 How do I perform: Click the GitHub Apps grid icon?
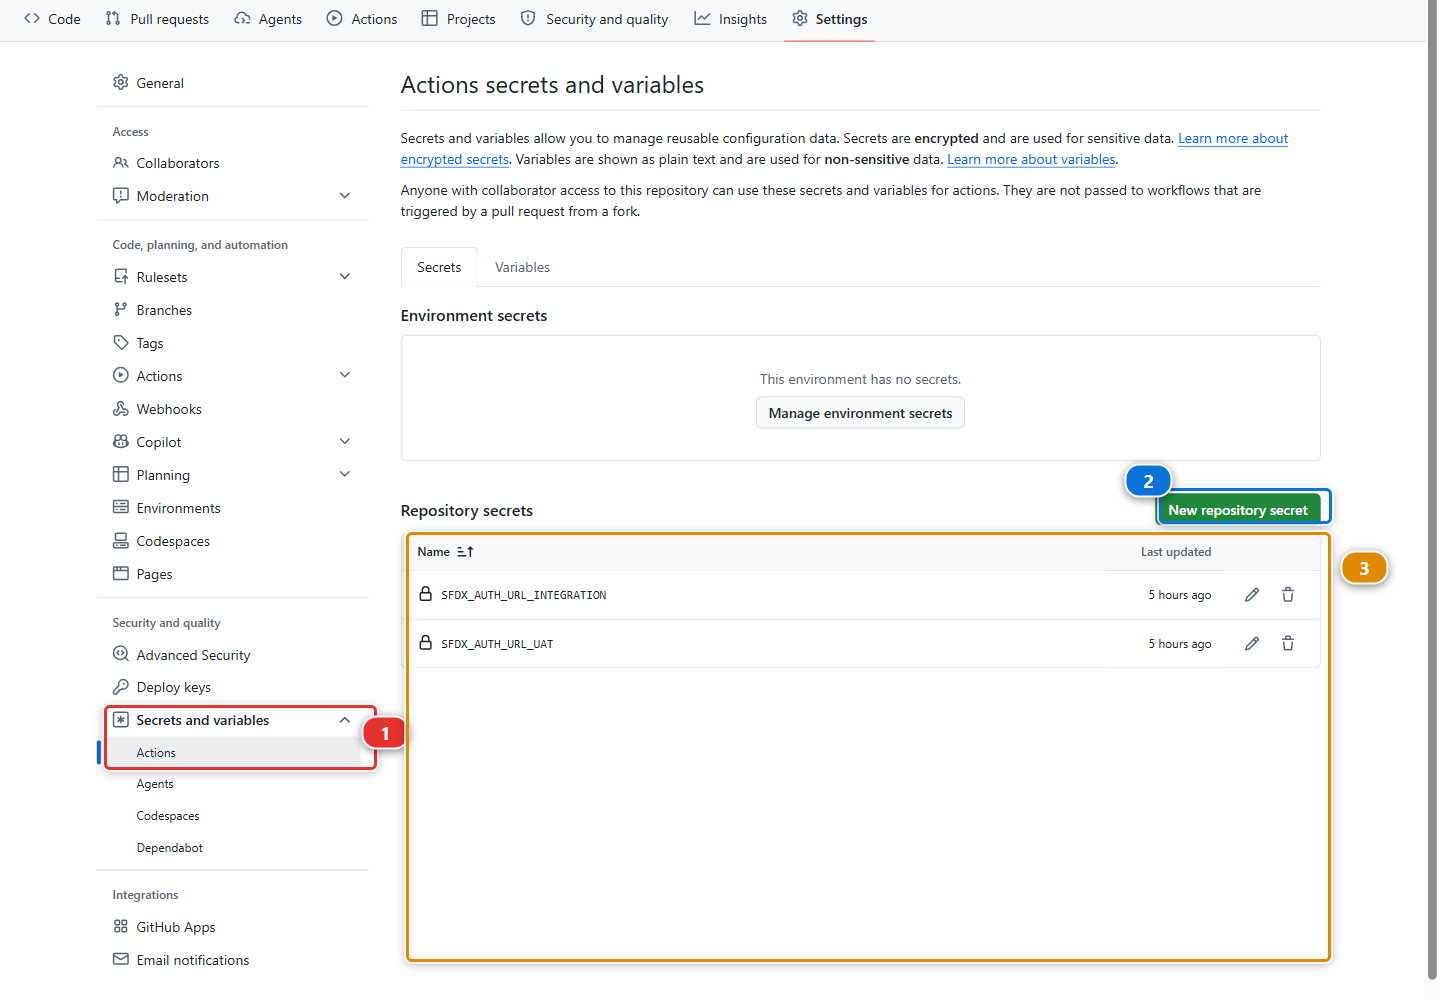coord(121,927)
